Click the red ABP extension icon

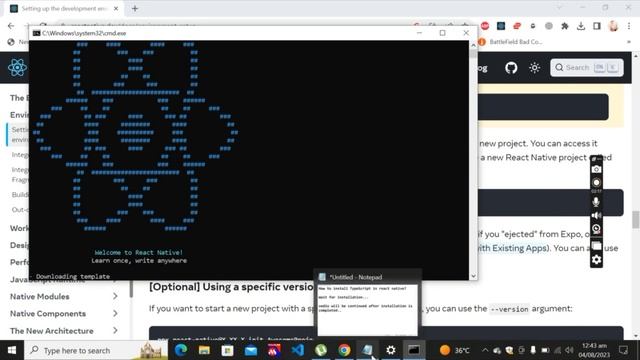485,26
